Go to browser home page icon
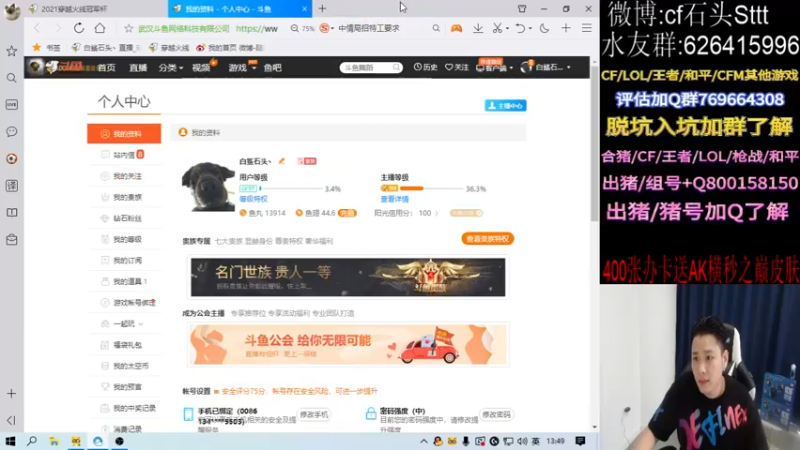 click(x=100, y=28)
